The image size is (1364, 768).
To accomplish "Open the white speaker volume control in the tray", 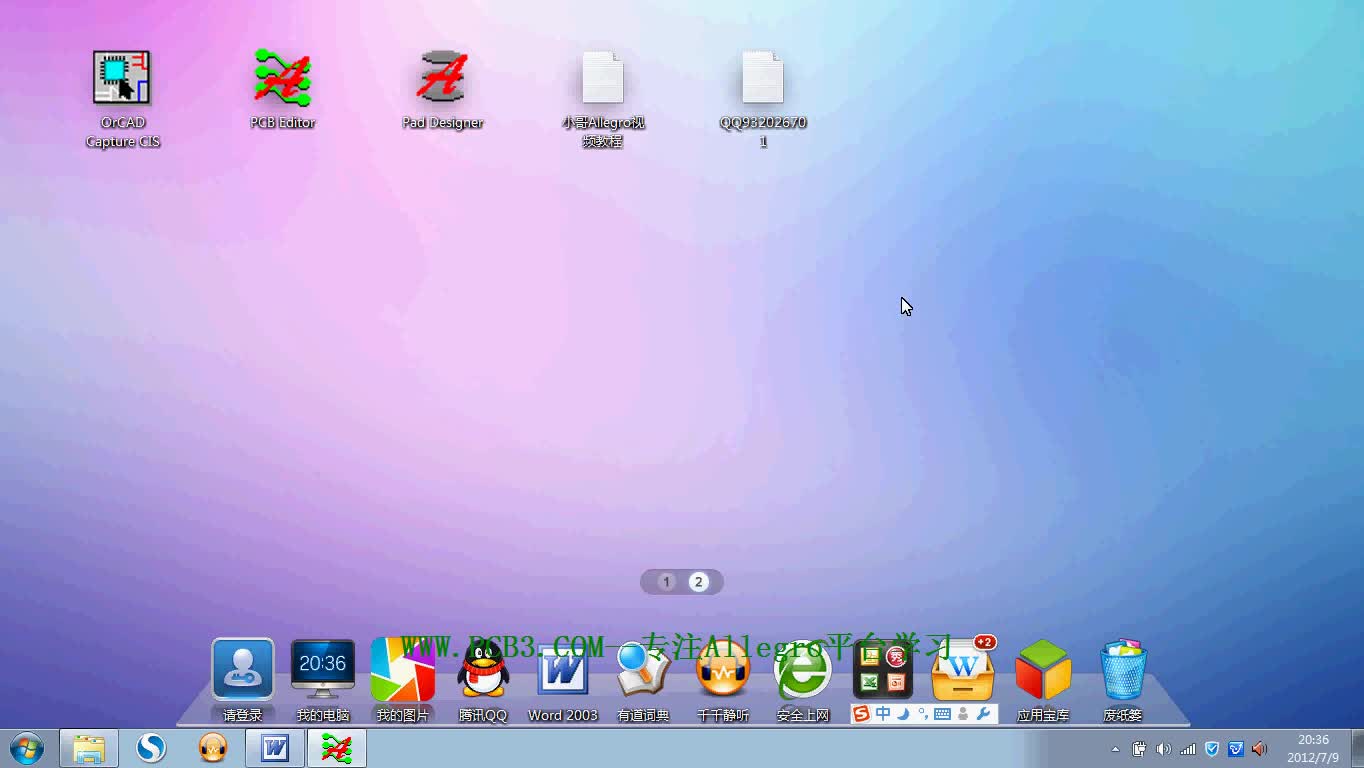I will click(x=1163, y=749).
